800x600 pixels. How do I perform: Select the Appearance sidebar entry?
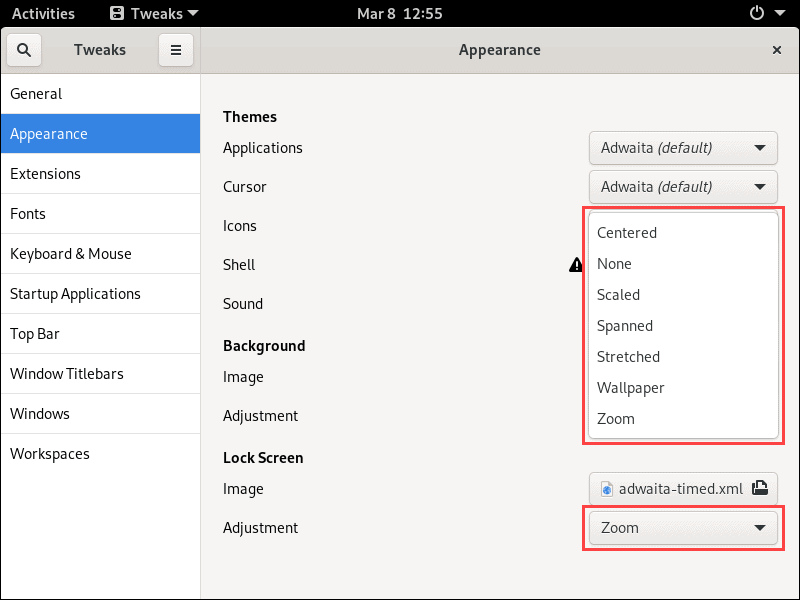point(101,134)
